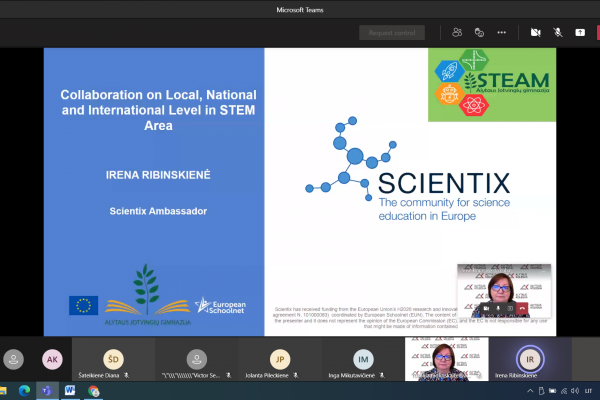
Task: Select Inga Mikutavičienė's IM avatar tile
Action: coord(363,359)
